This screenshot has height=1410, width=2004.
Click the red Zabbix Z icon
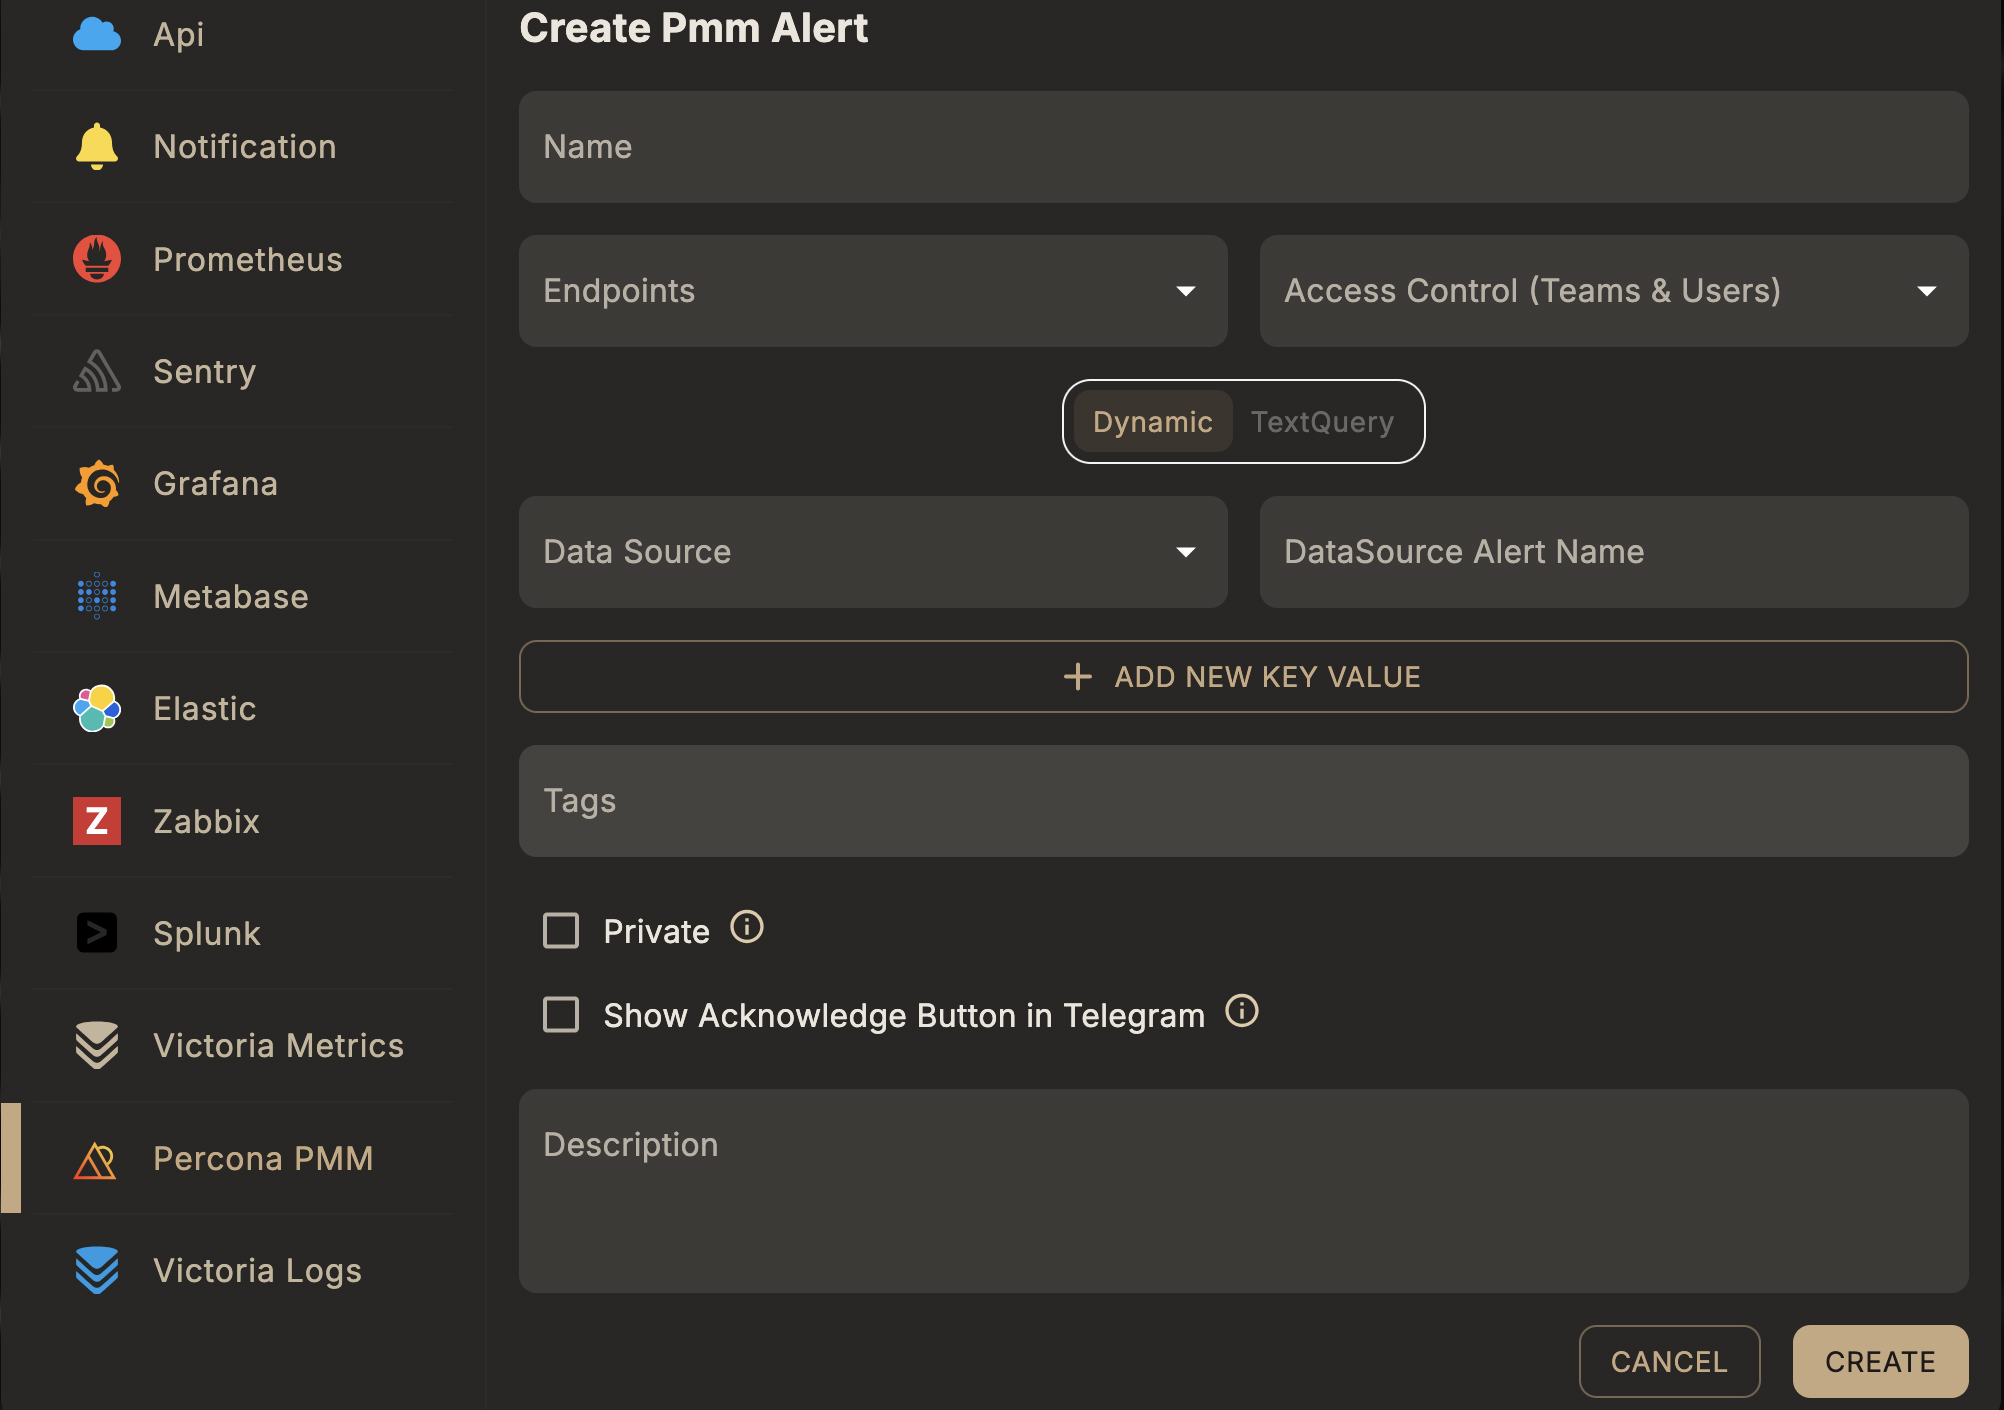97,821
